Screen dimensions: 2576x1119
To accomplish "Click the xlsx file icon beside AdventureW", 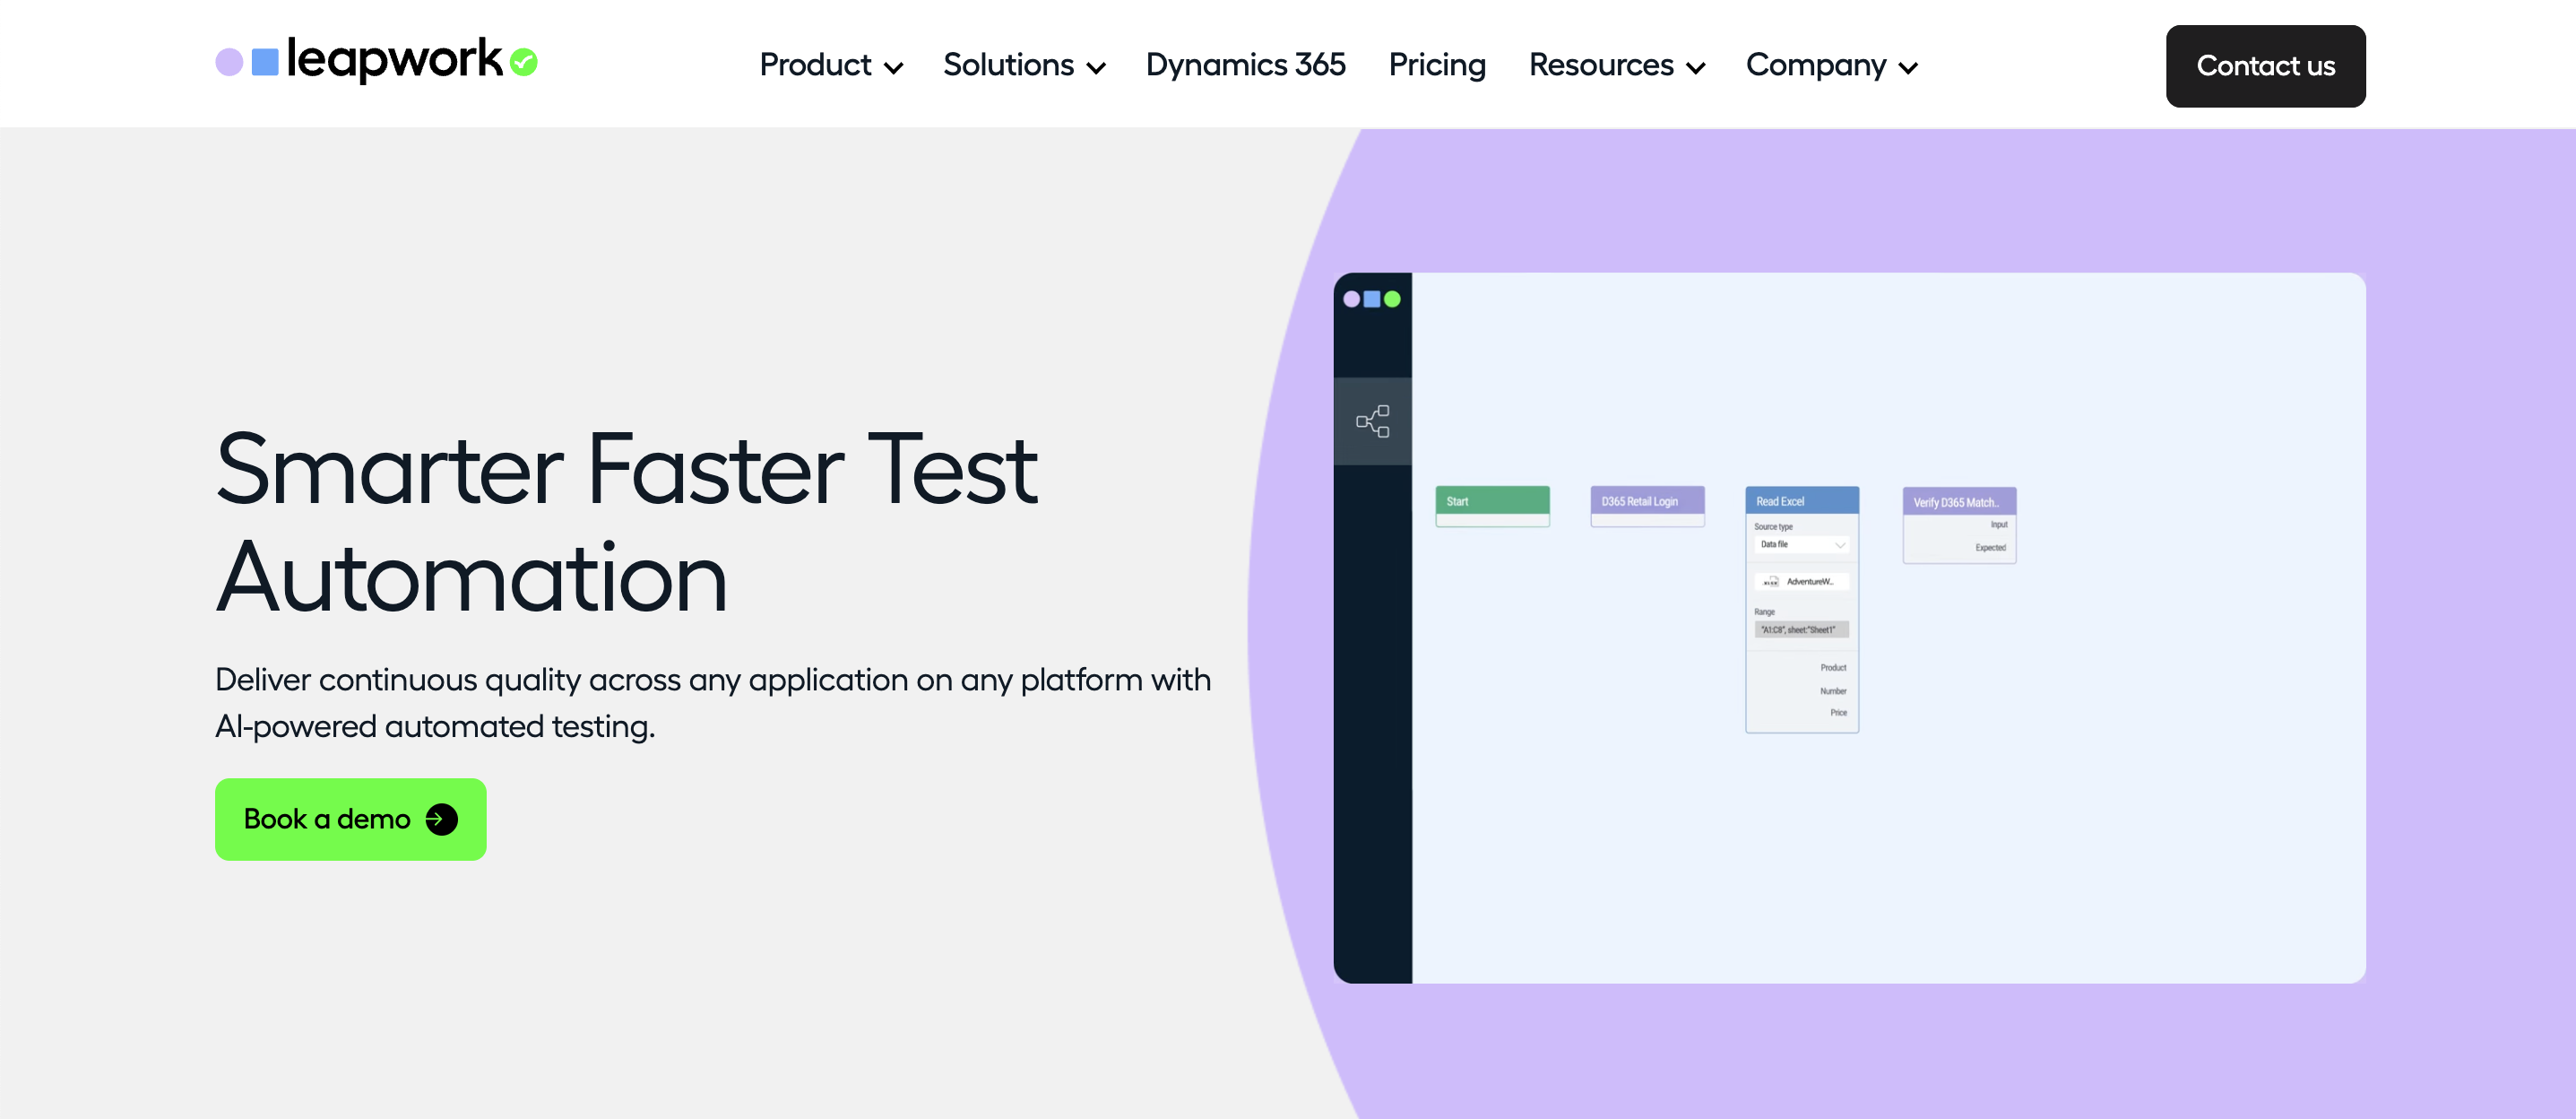I will coord(1770,581).
